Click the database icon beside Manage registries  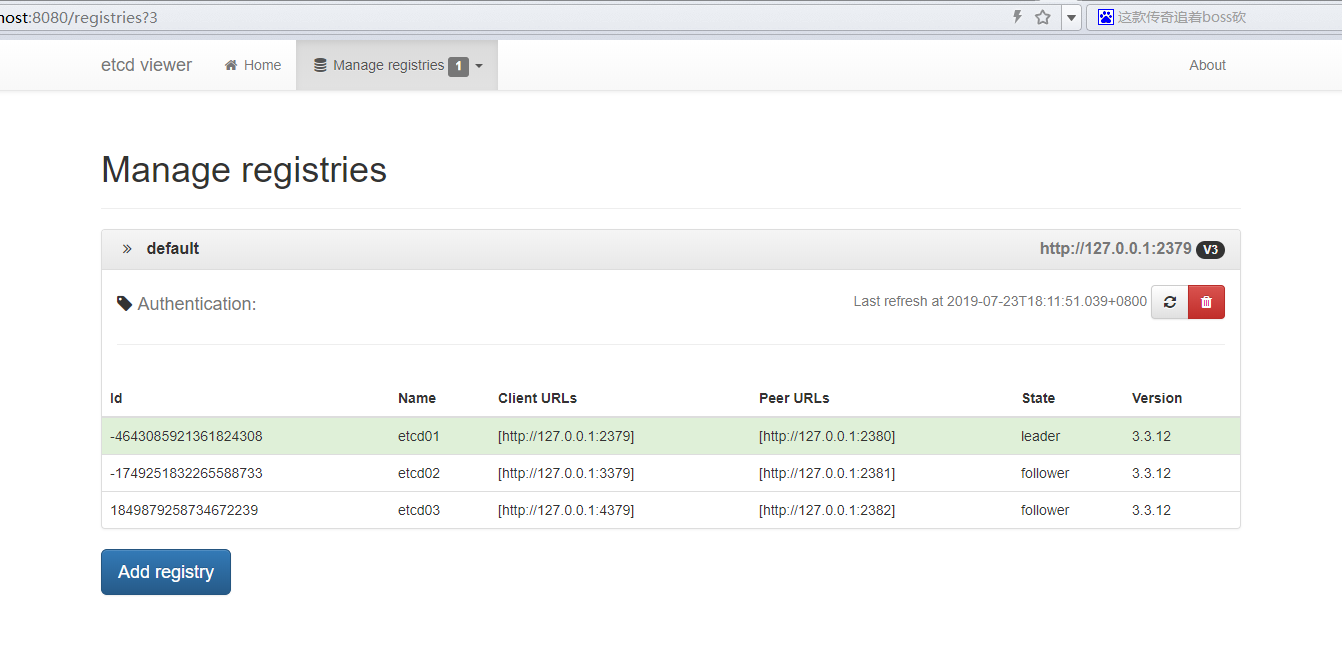[x=320, y=65]
